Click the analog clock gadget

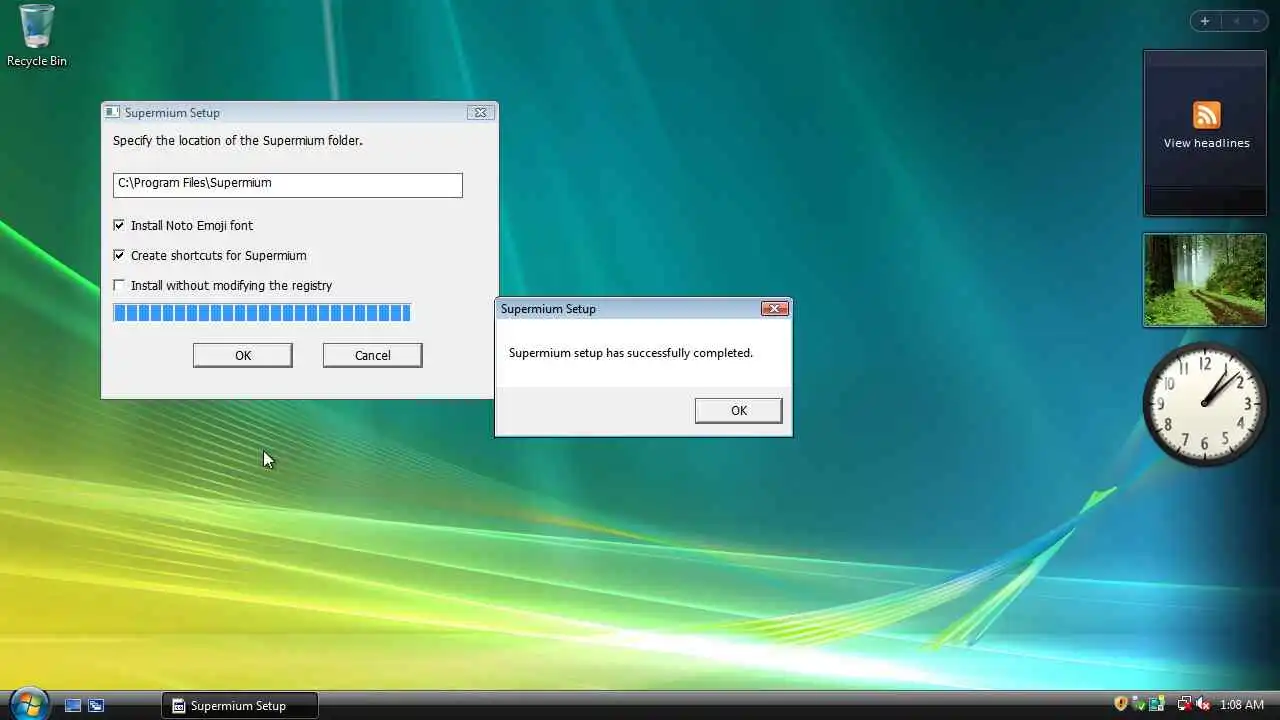1205,404
